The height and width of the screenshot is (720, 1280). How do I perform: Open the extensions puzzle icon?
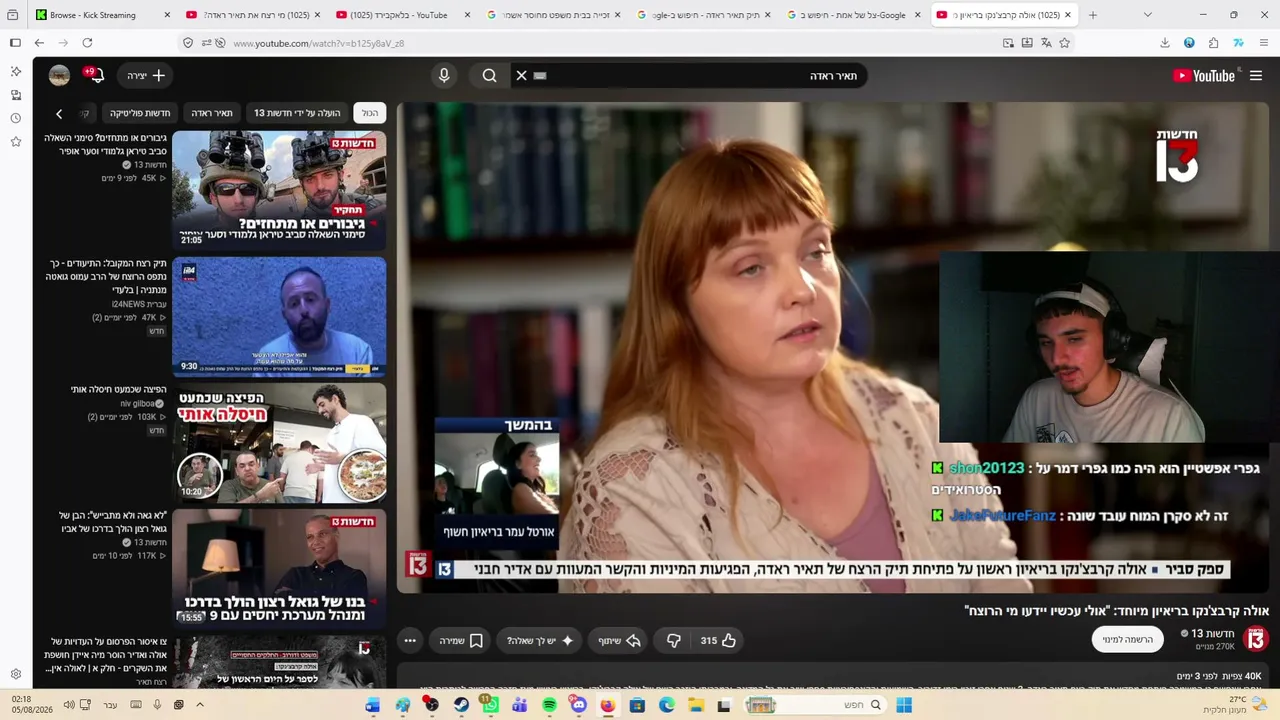[1213, 43]
